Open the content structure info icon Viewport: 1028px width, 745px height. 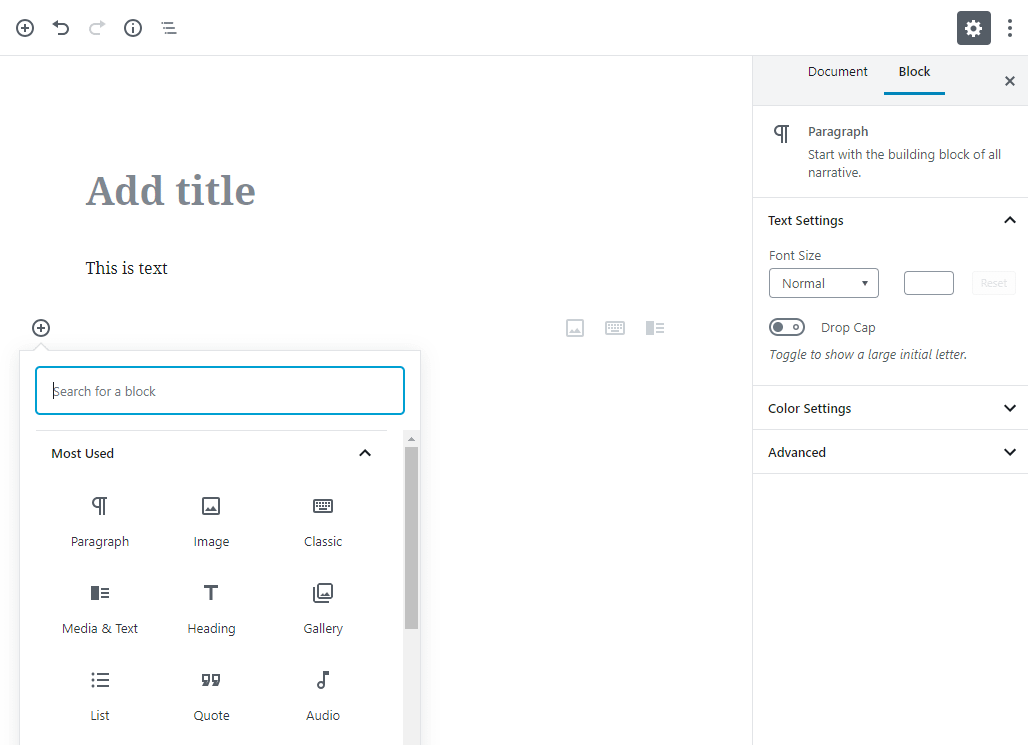click(x=133, y=28)
